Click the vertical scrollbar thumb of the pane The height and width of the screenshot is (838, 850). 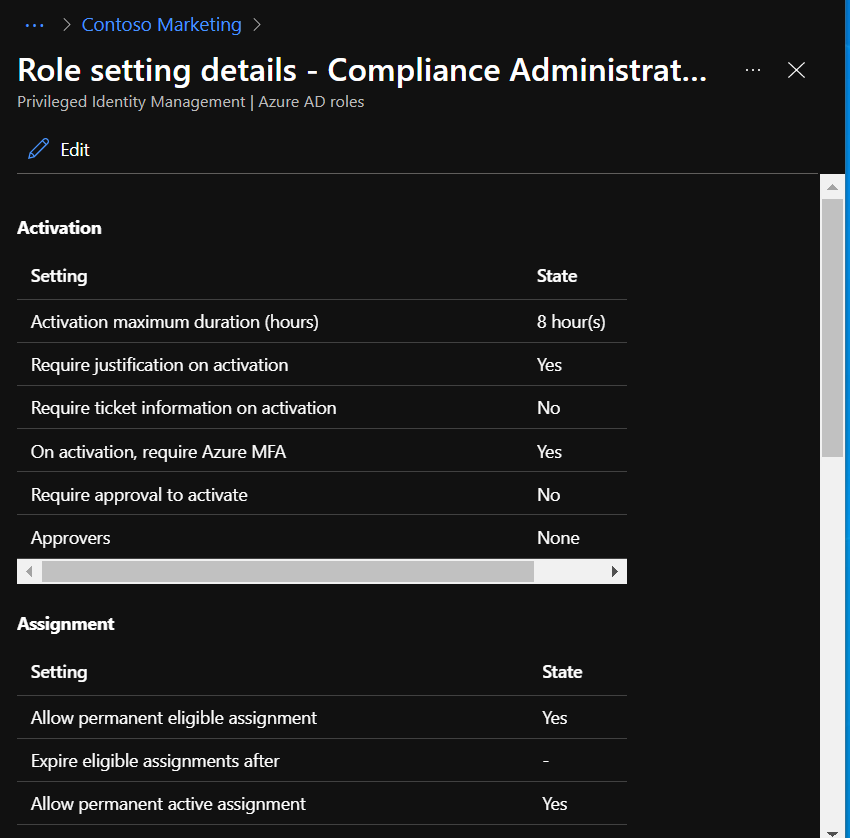pyautogui.click(x=833, y=328)
